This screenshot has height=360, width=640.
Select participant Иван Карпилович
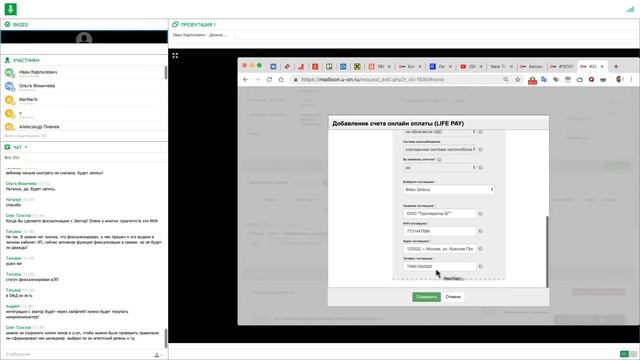[x=38, y=72]
